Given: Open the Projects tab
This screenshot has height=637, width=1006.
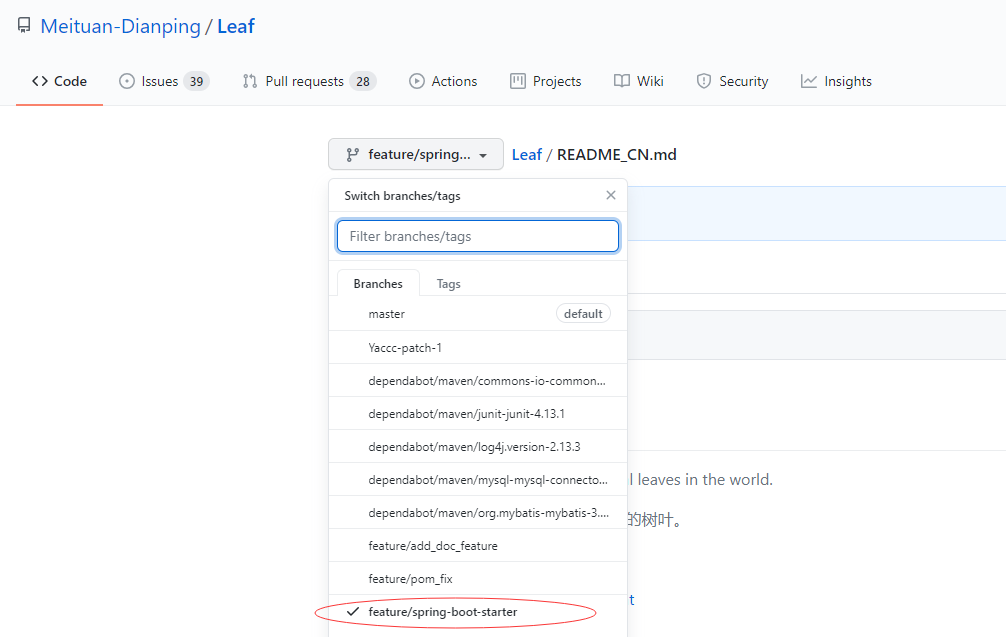Looking at the screenshot, I should pyautogui.click(x=546, y=81).
